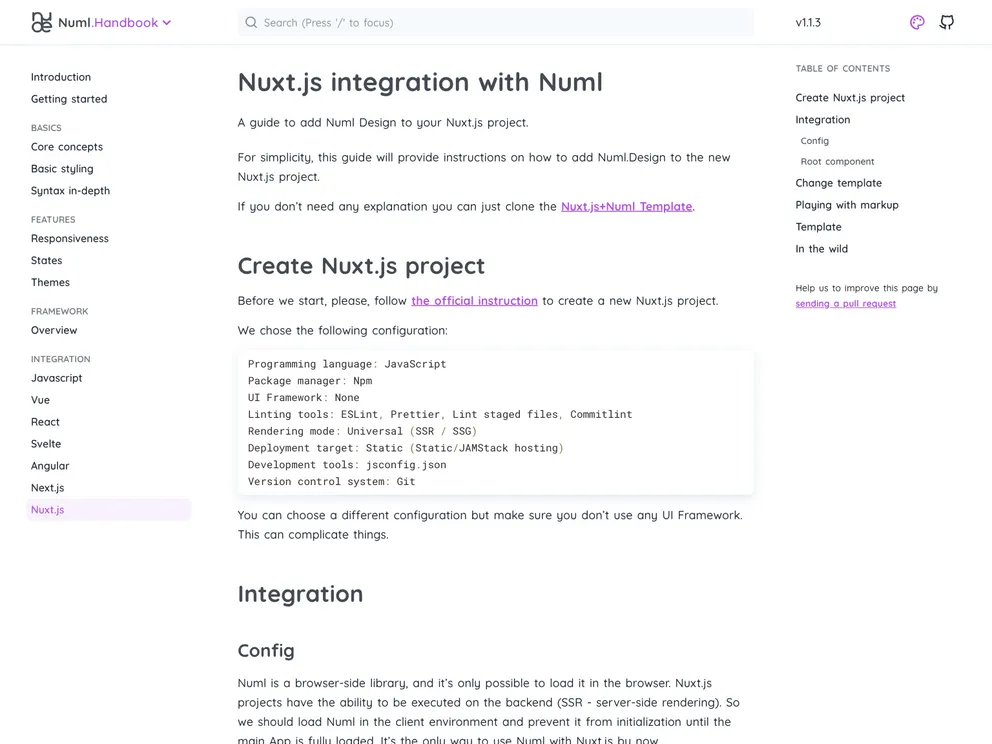Follow the official instruction link
The width and height of the screenshot is (992, 744).
click(x=474, y=301)
